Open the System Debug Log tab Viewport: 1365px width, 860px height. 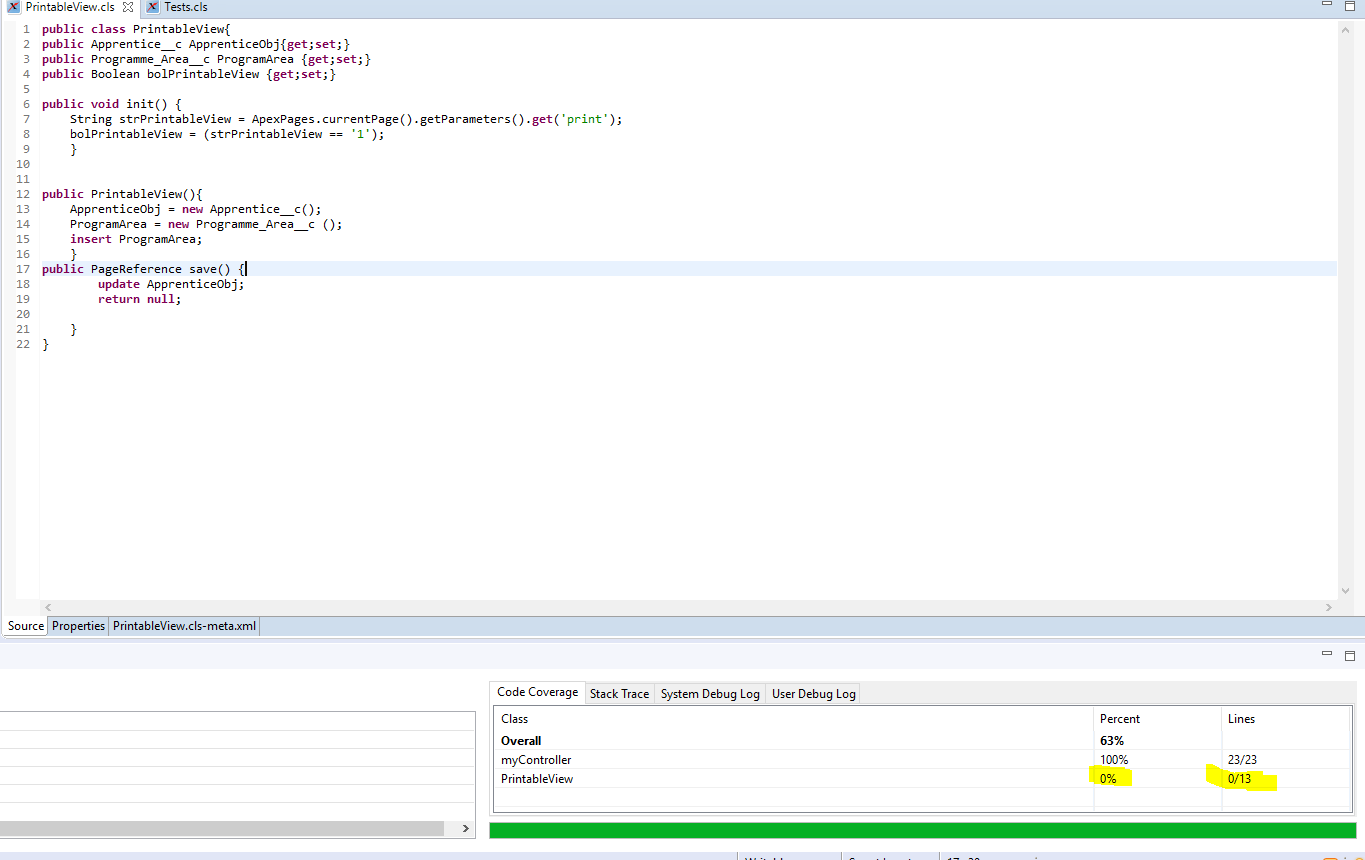point(710,693)
